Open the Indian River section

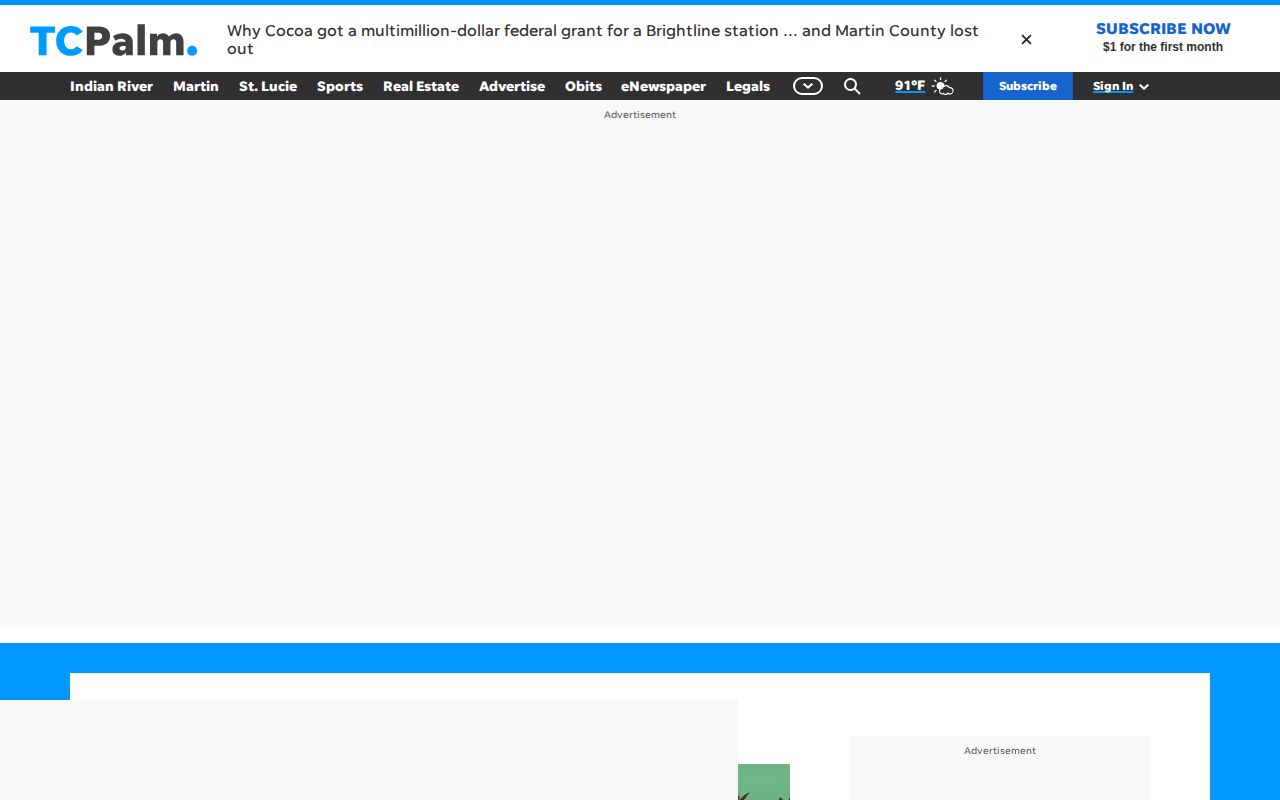111,86
